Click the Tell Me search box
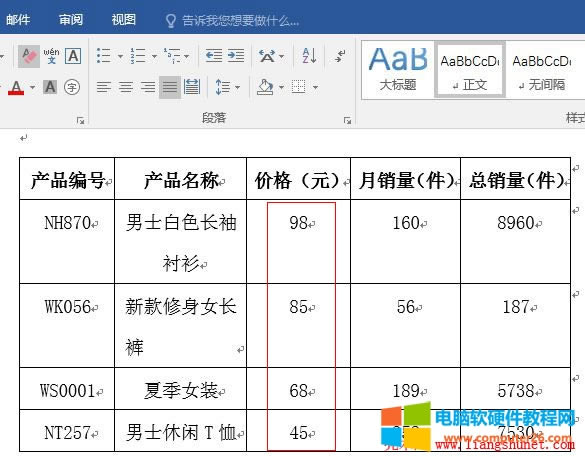 pyautogui.click(x=240, y=21)
